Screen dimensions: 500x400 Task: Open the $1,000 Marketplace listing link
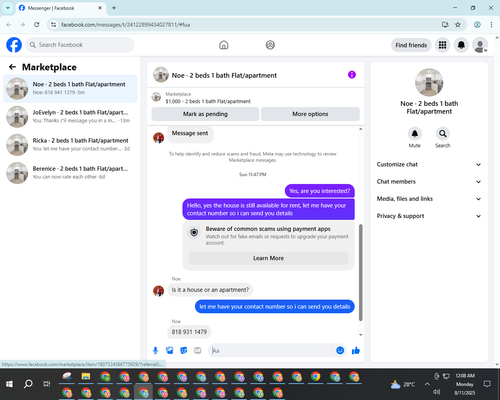click(x=208, y=101)
